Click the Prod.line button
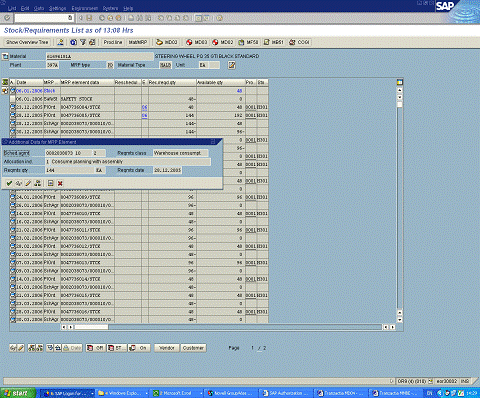The width and height of the screenshot is (480, 398). [x=113, y=42]
